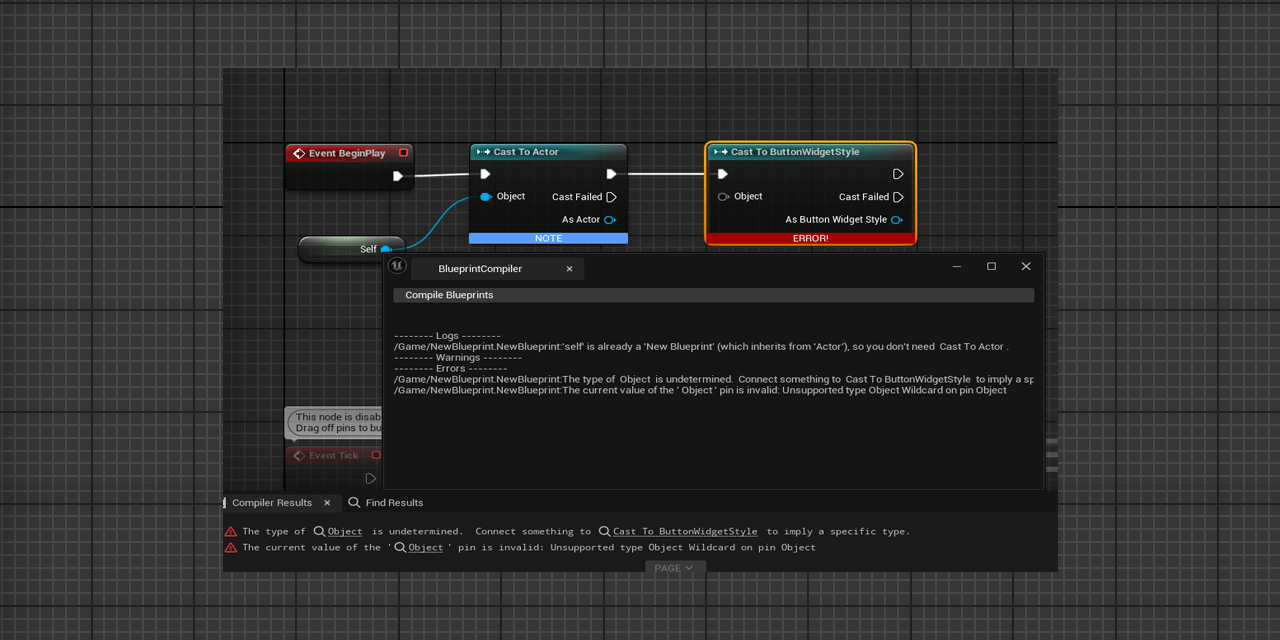
Task: Click the BlueprintCompiler window tab
Action: 479,268
